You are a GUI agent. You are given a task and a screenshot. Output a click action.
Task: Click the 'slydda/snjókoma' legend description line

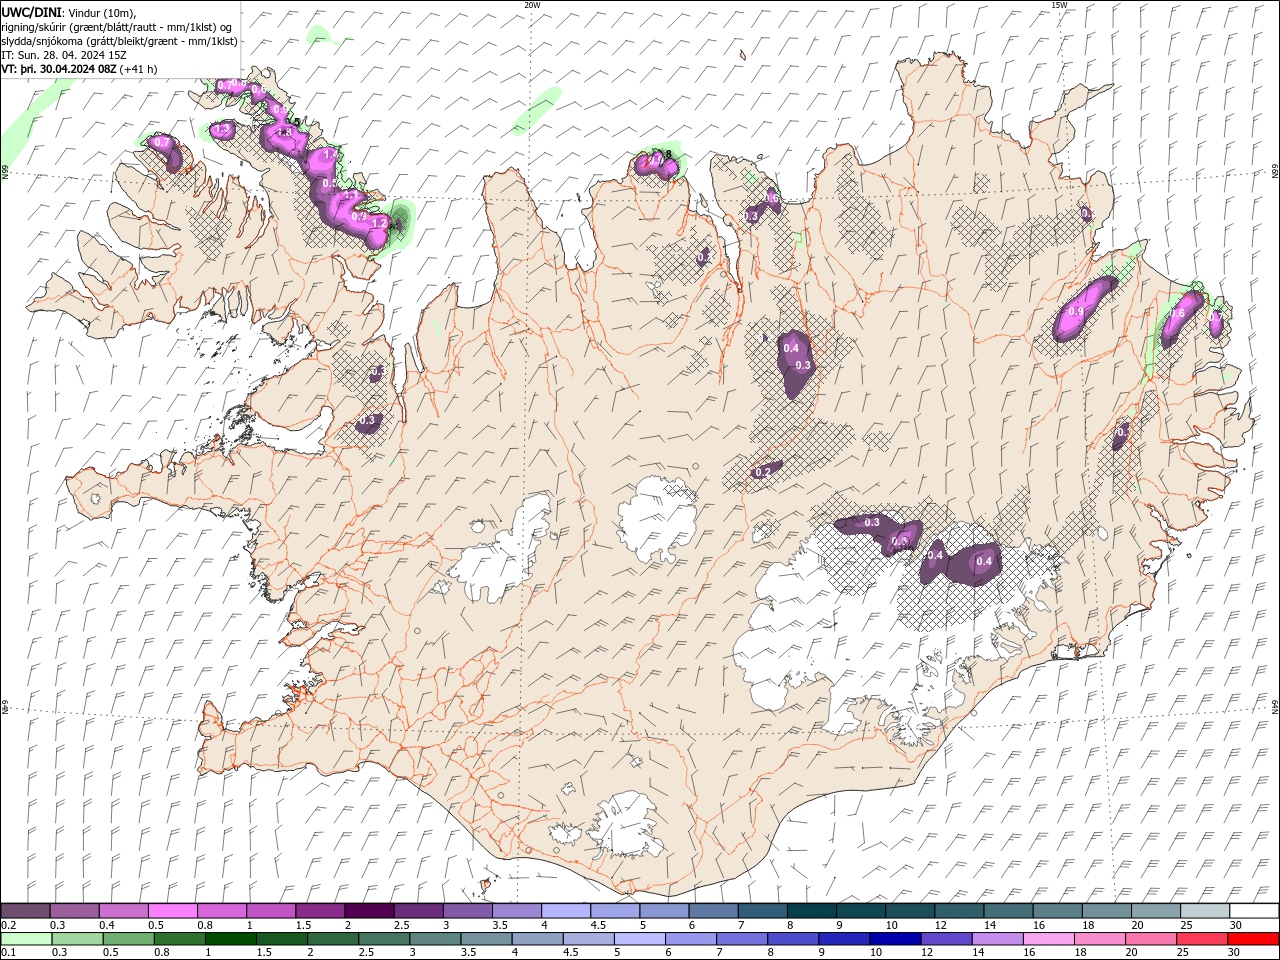(x=119, y=41)
